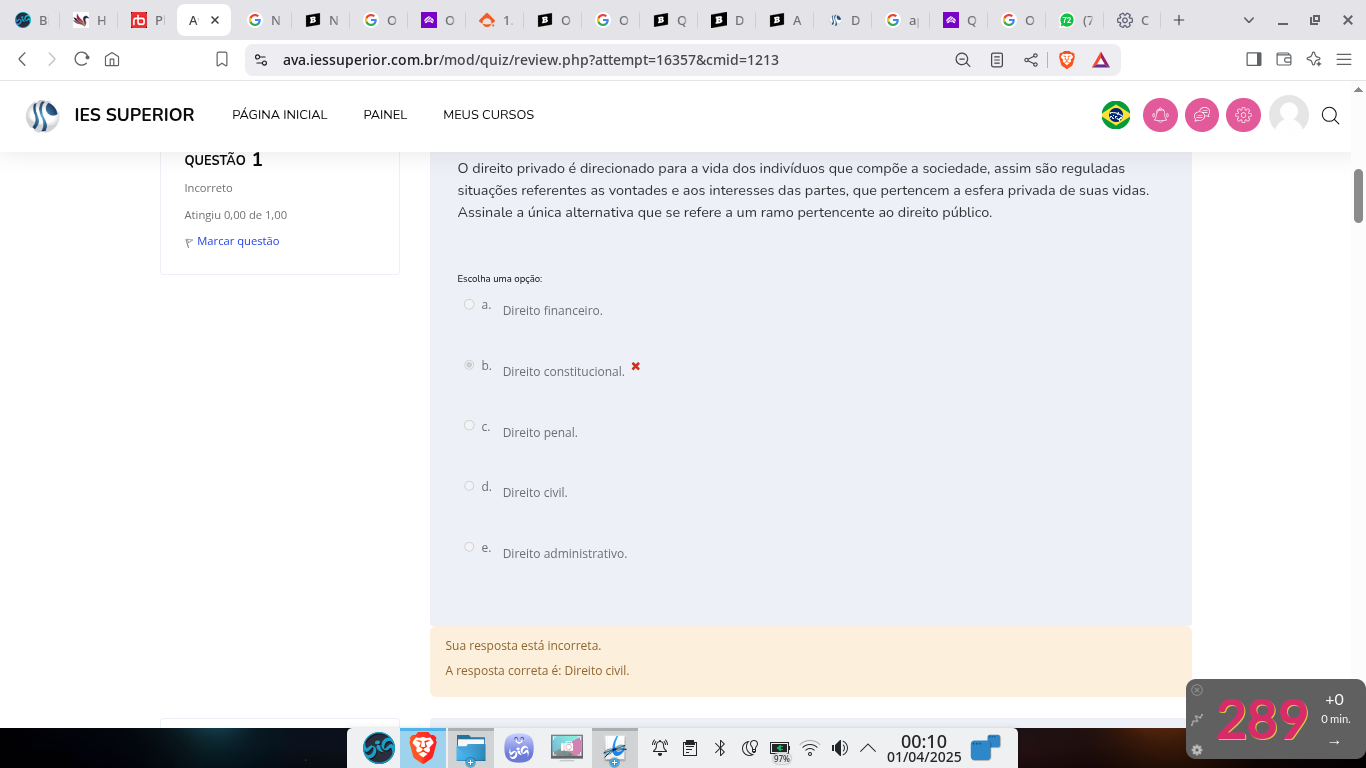
Task: Click the Brazil flag language icon
Action: point(1115,115)
